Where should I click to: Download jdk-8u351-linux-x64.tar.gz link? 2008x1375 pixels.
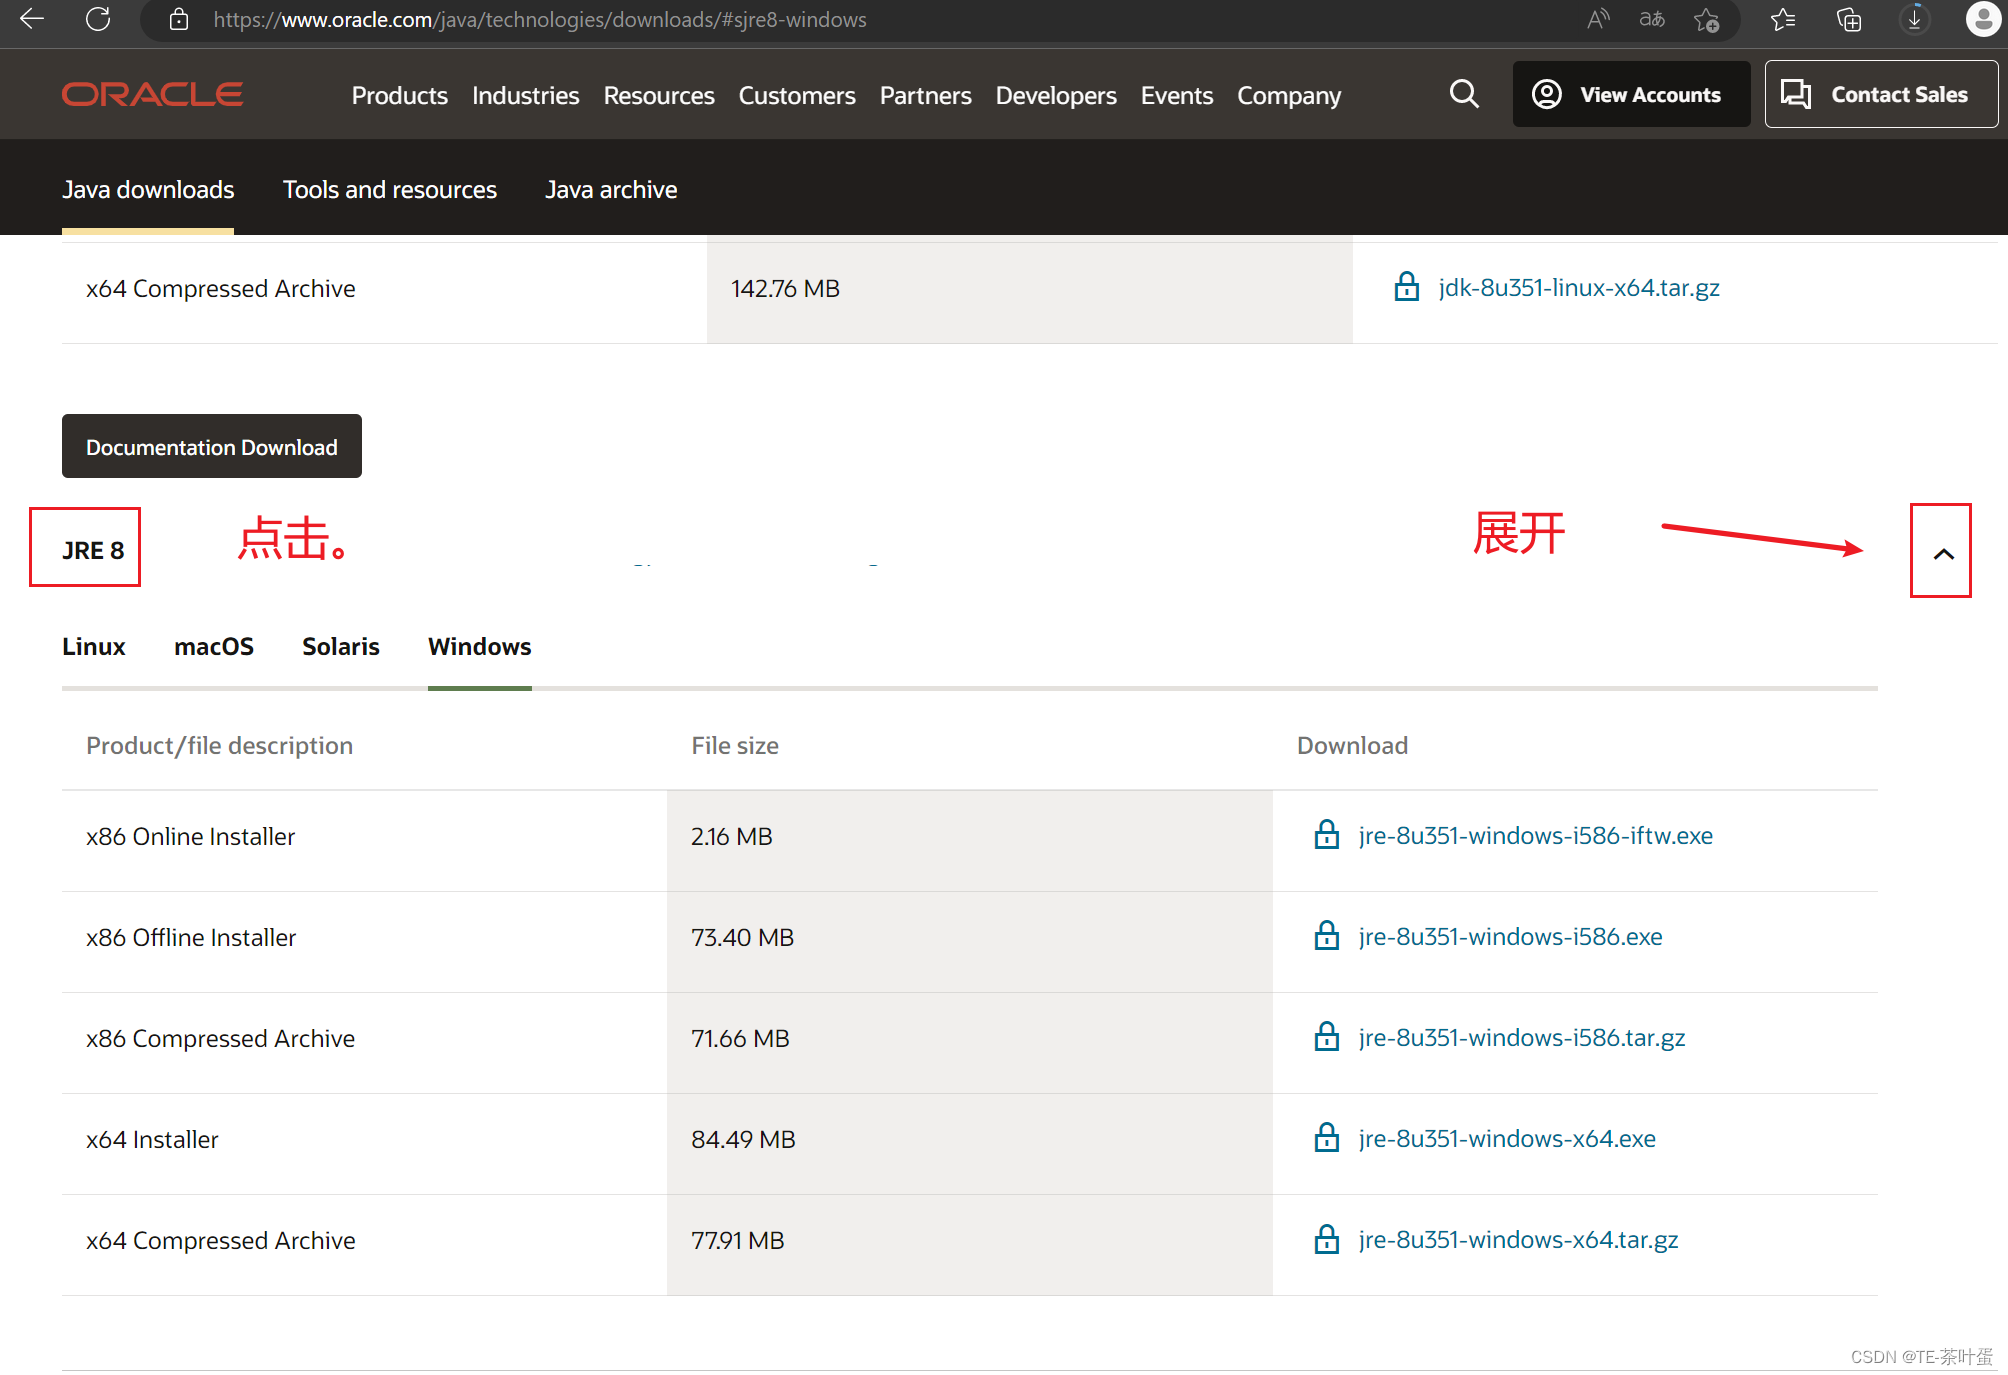[1579, 287]
